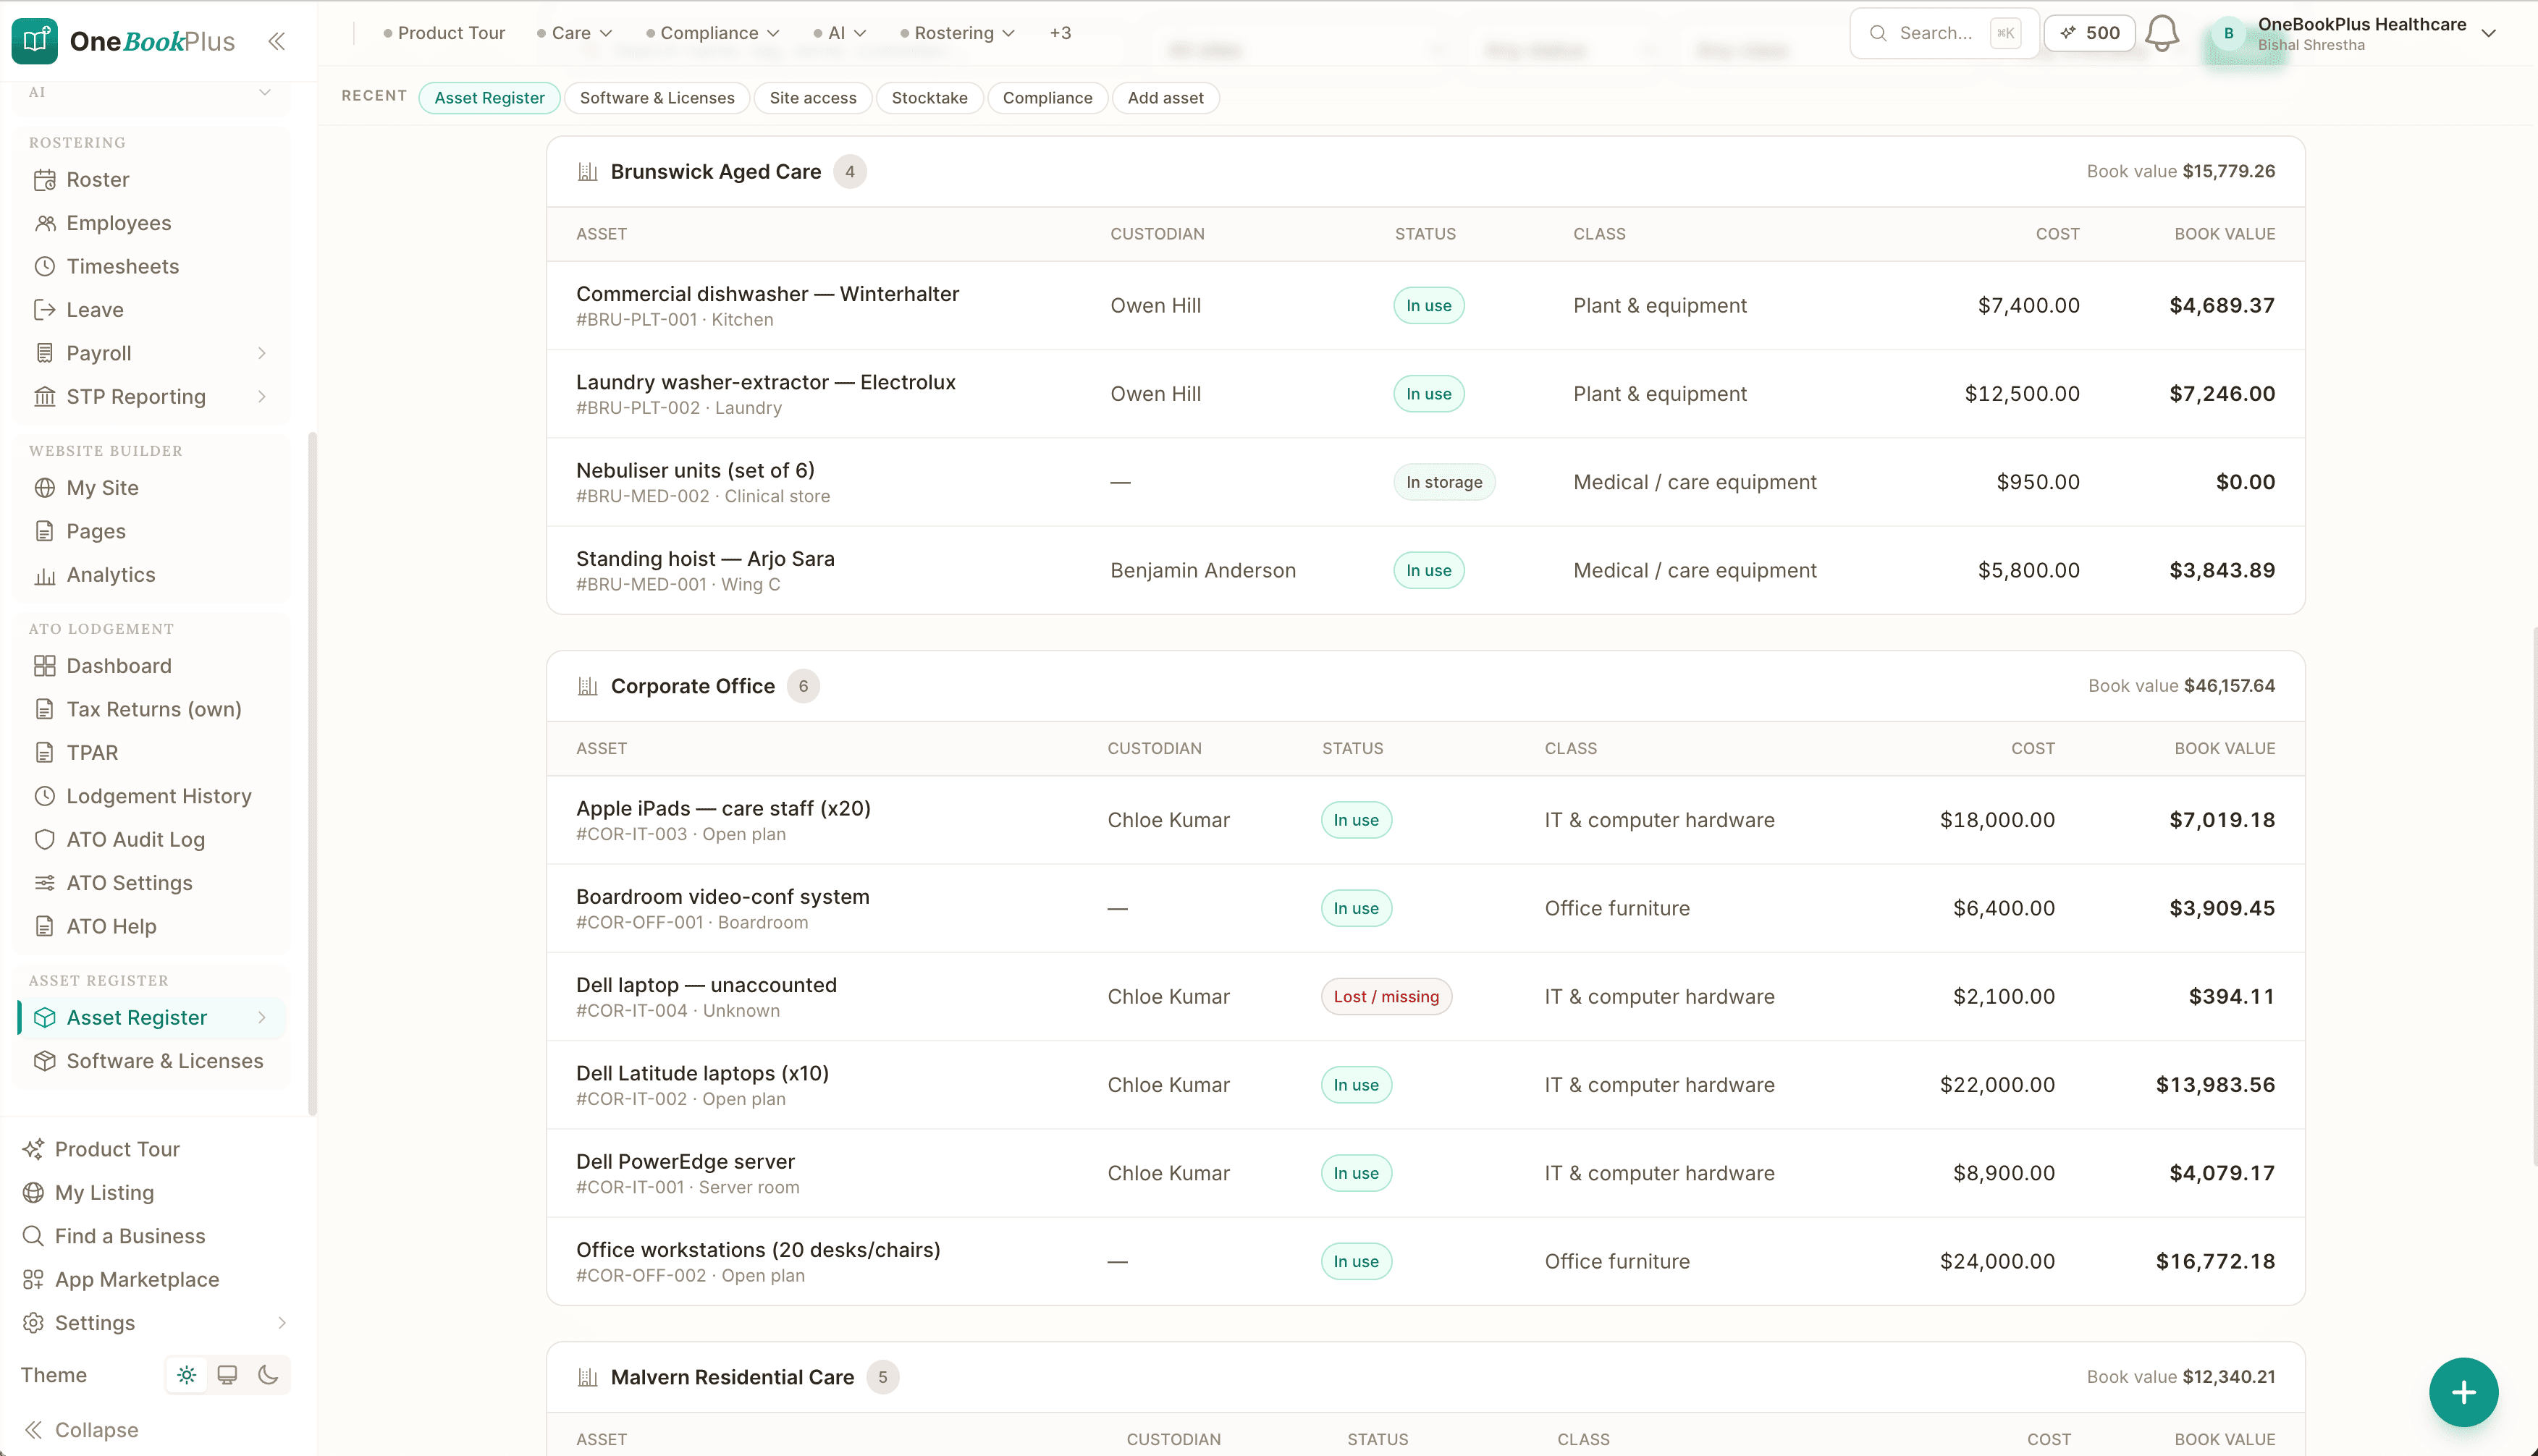Viewport: 2538px width, 1456px height.
Task: Open Standing hoist — Arjo Sara asset
Action: pos(705,559)
